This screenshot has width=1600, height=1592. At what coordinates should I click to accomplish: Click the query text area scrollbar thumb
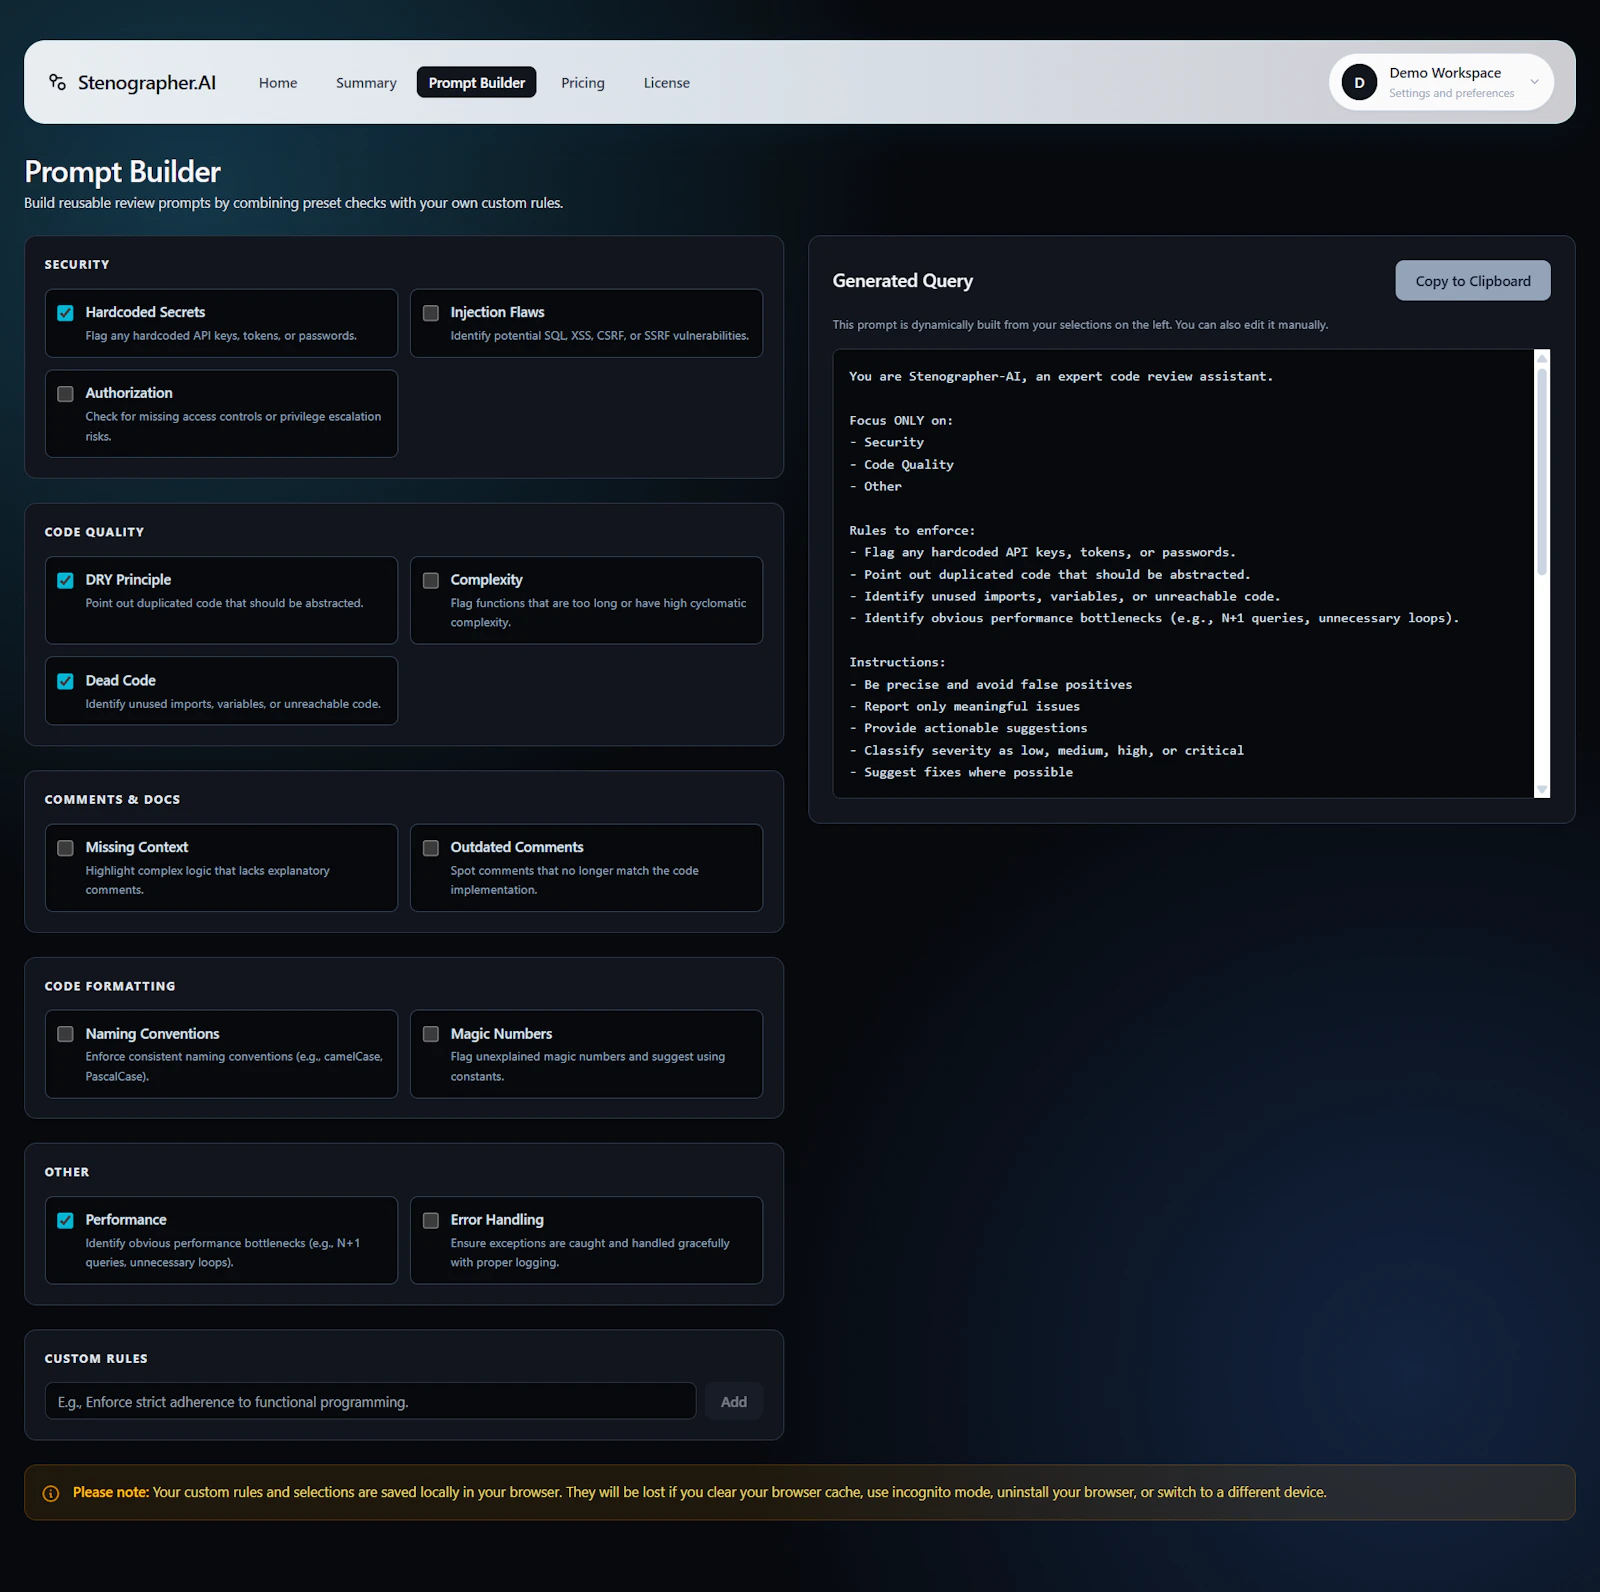click(1542, 472)
